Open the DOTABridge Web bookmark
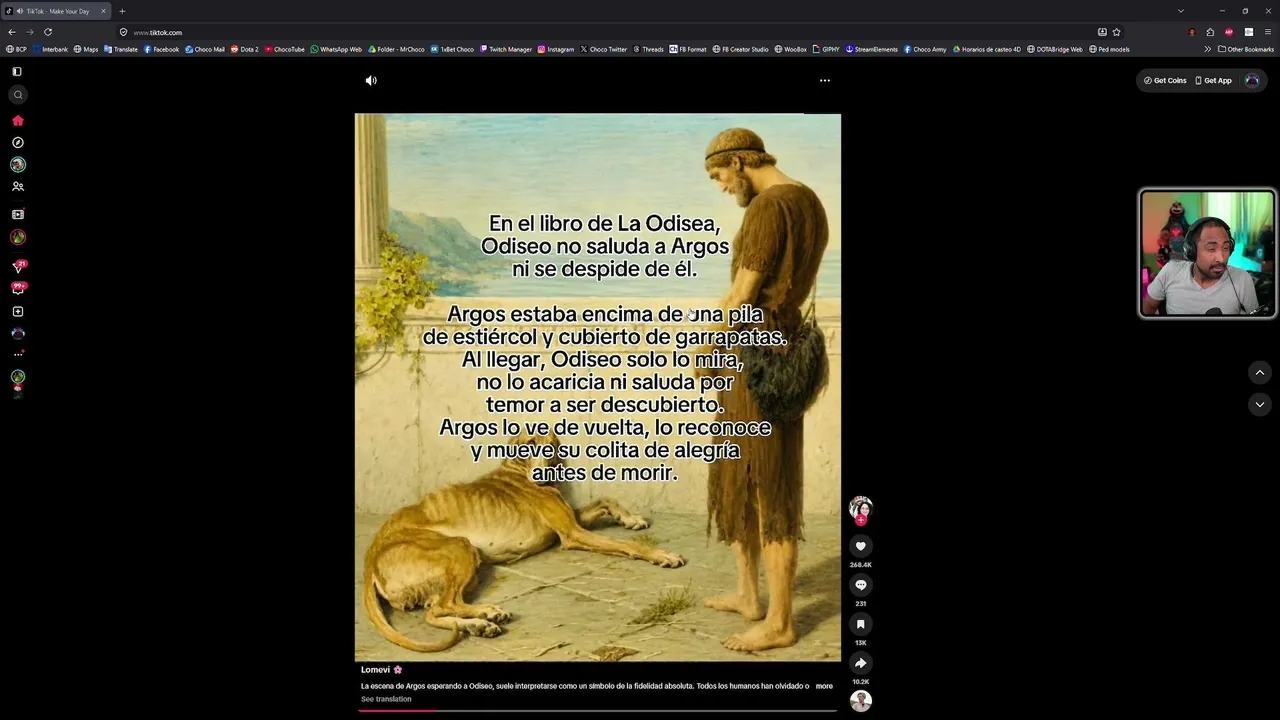Screen dimensions: 1280x720 1055,49
